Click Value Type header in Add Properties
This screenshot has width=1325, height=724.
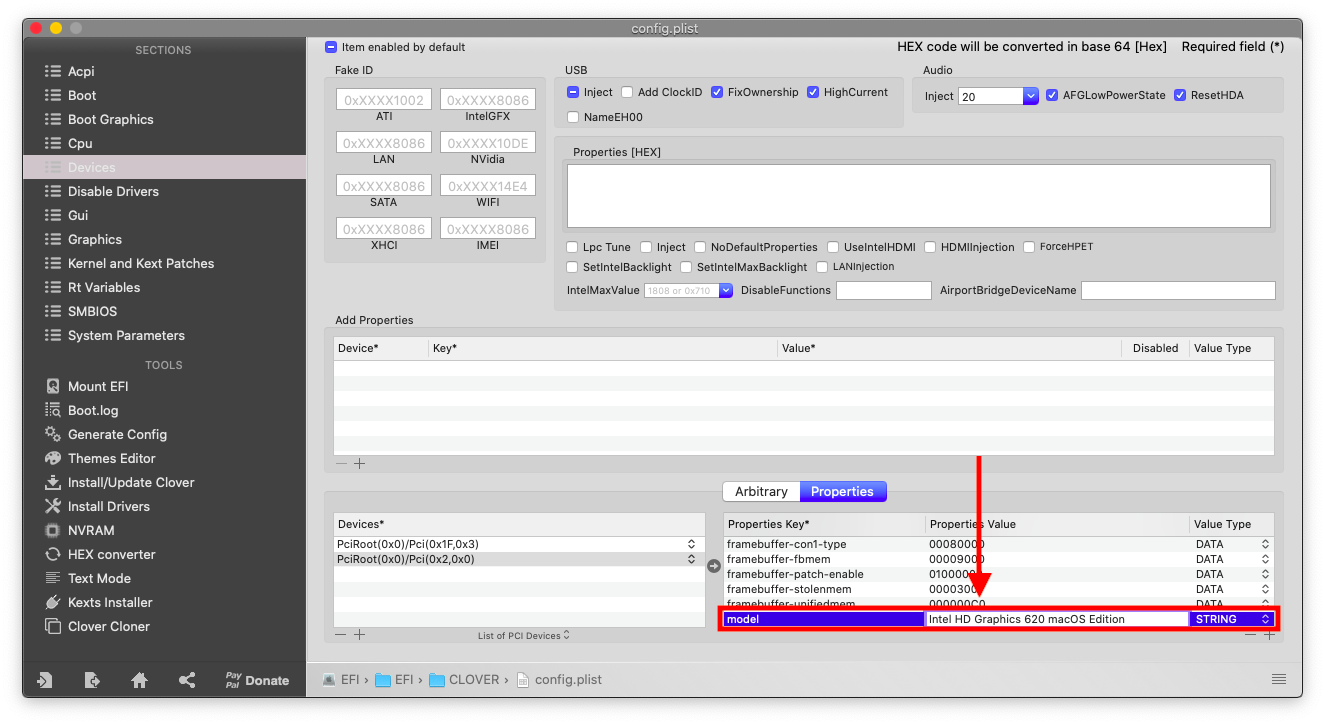pyautogui.click(x=1230, y=348)
